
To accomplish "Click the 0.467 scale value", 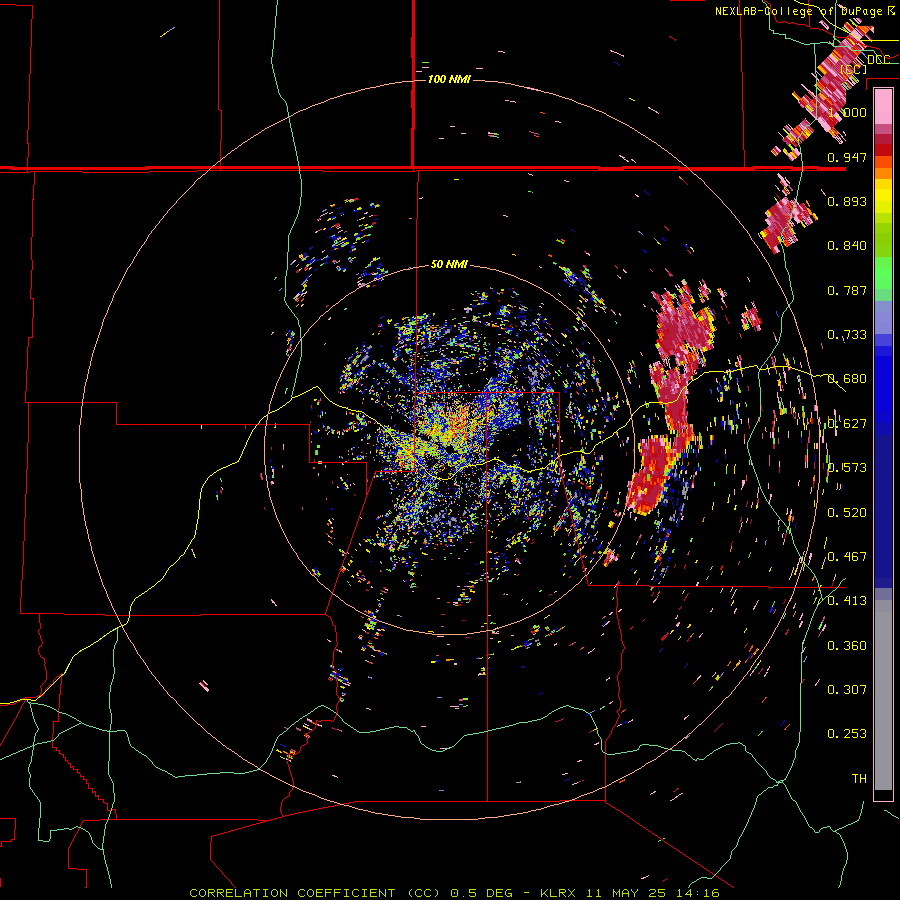I will [x=847, y=556].
